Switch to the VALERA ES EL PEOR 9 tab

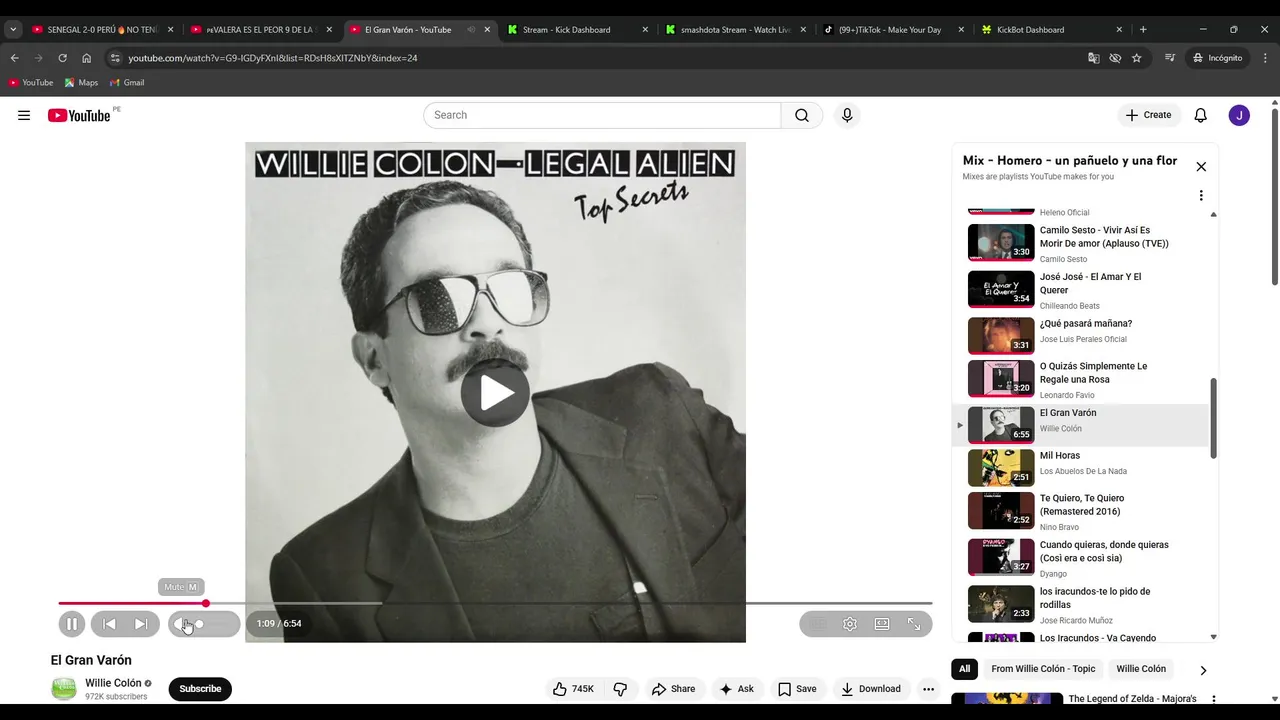click(x=262, y=30)
